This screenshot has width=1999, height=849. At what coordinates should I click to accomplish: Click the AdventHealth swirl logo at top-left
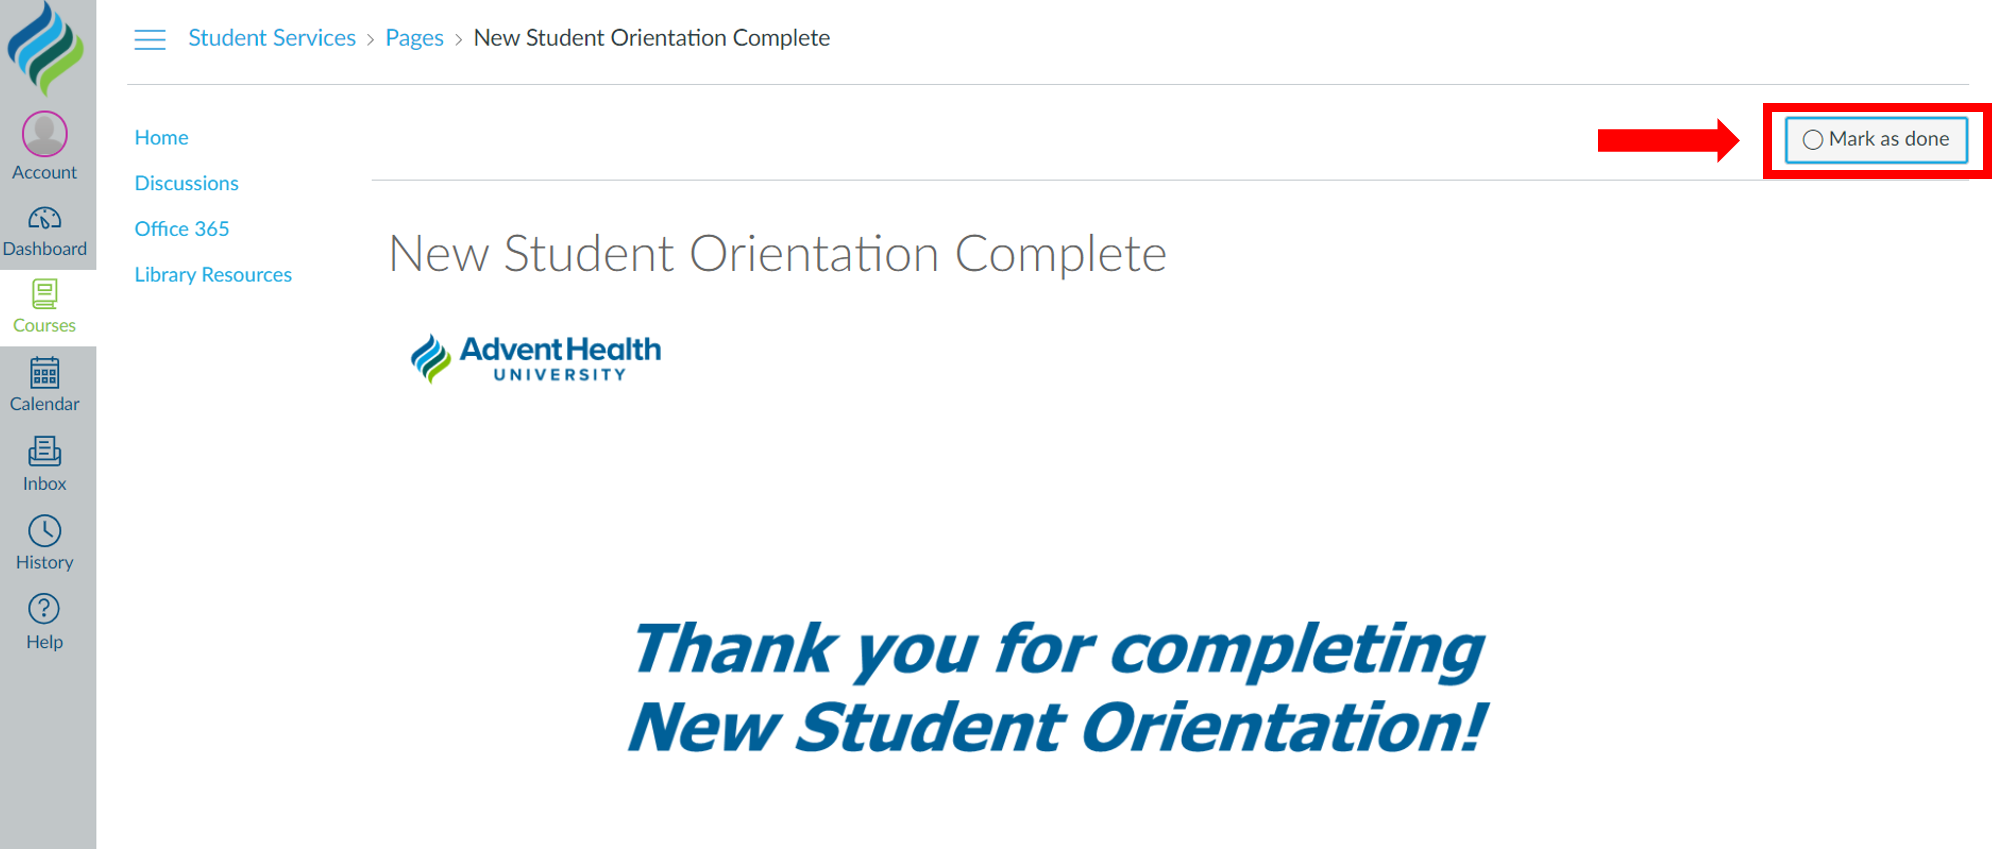click(x=45, y=47)
